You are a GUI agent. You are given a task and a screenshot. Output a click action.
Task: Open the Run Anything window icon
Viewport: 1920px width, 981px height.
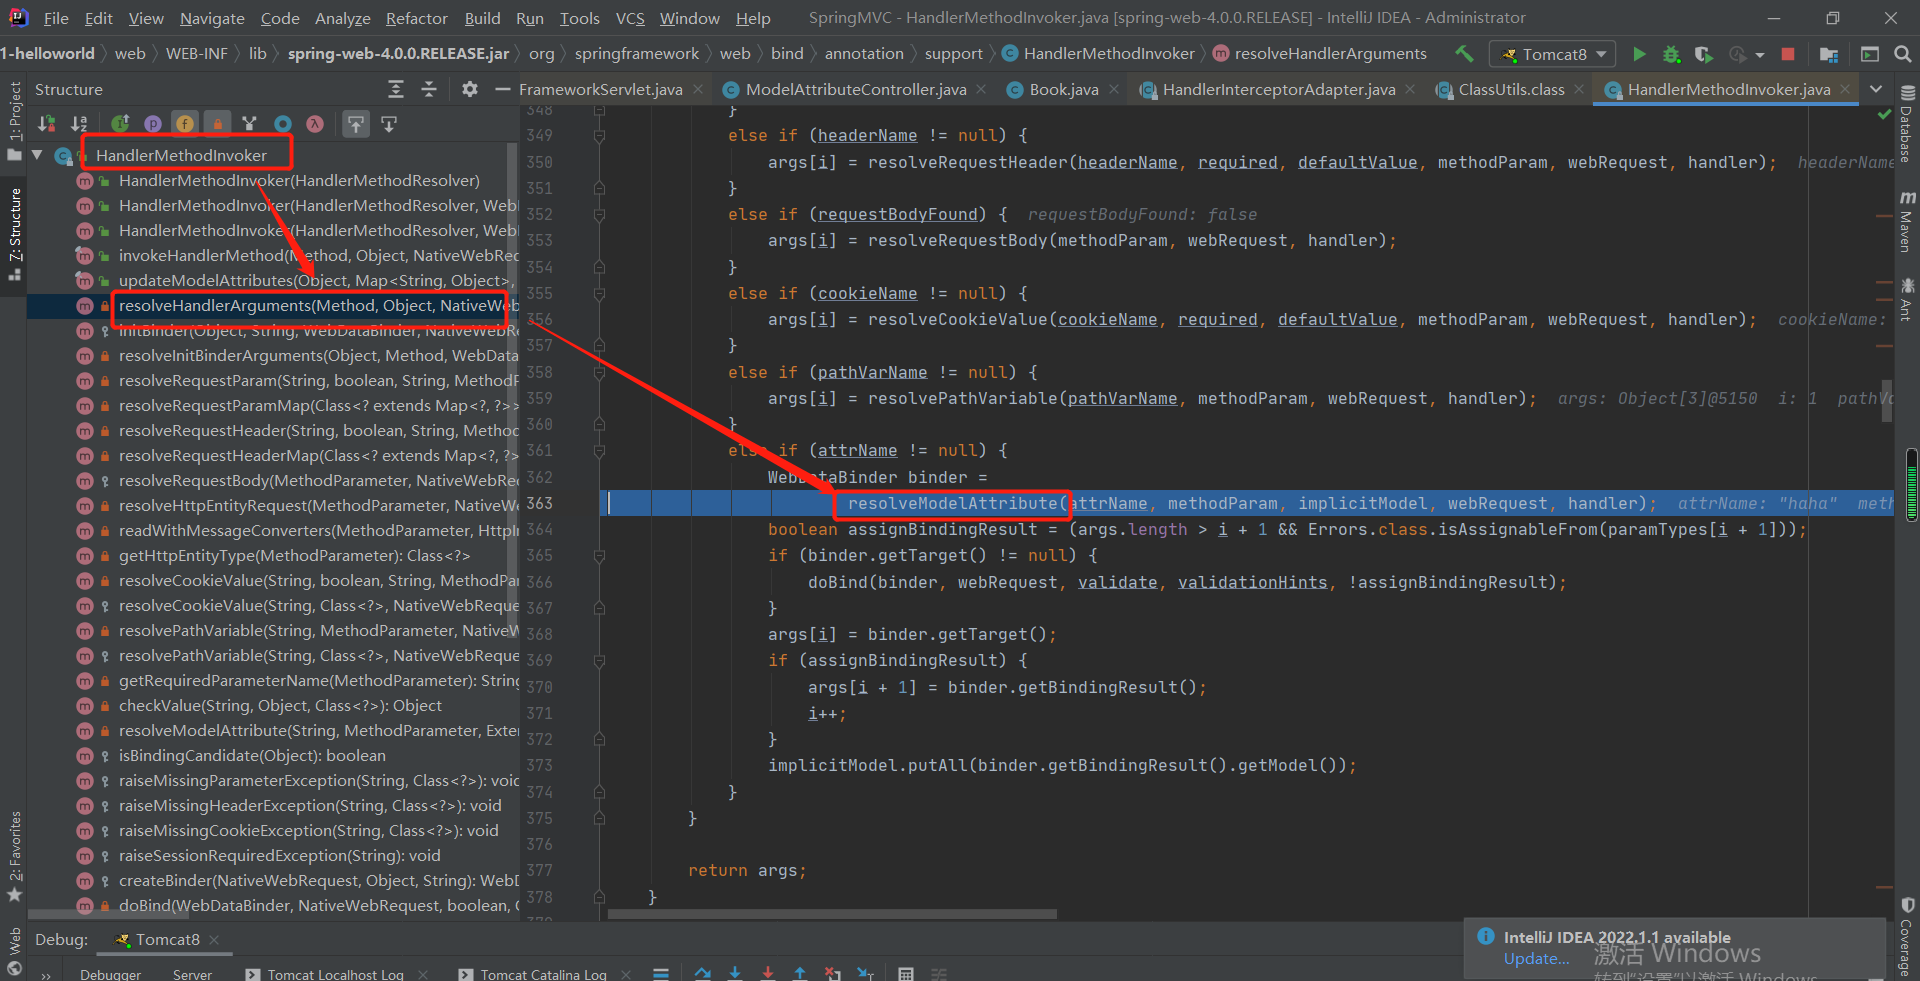tap(1870, 54)
